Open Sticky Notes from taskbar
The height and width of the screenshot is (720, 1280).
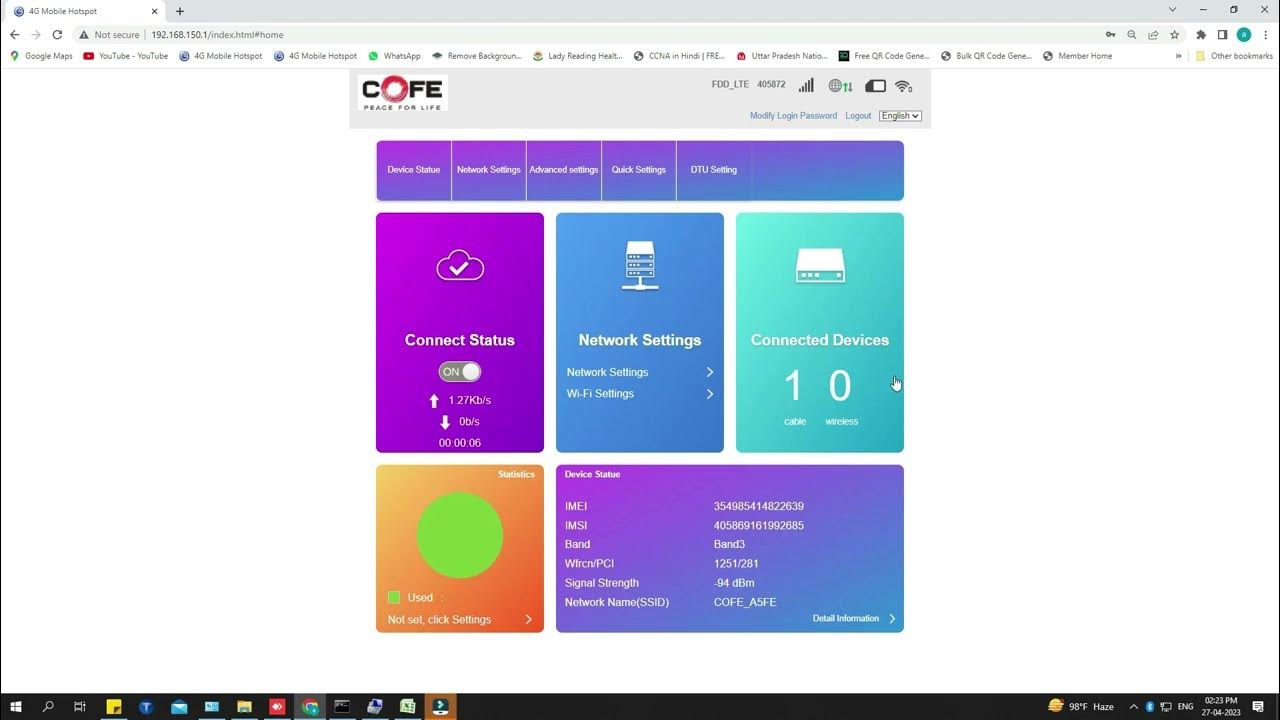tap(114, 706)
